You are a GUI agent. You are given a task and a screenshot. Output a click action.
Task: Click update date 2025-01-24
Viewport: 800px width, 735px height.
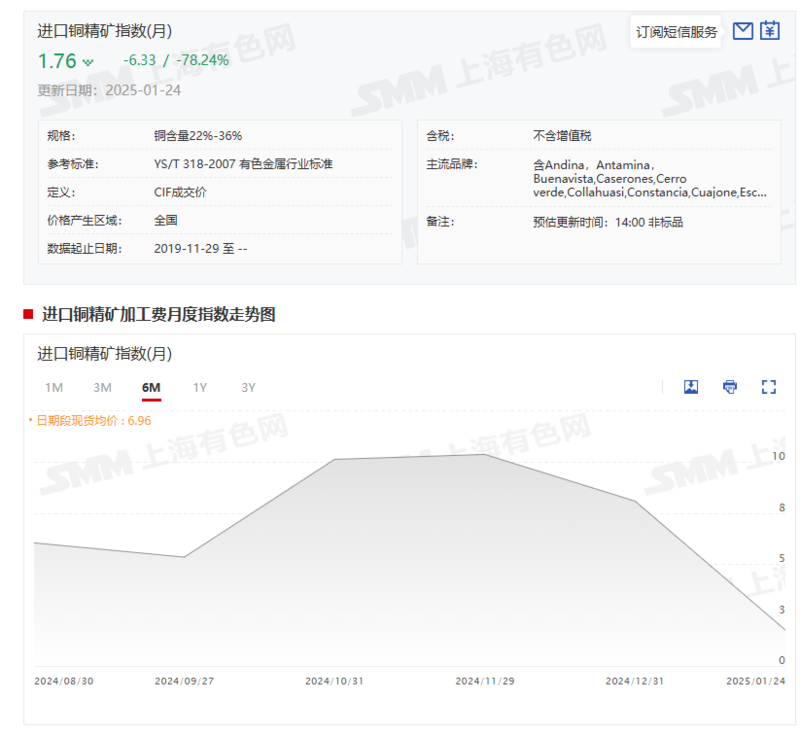(143, 90)
